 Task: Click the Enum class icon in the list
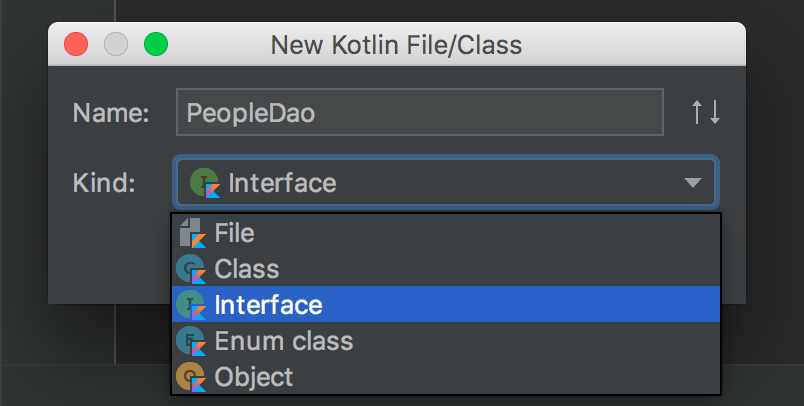pos(191,340)
